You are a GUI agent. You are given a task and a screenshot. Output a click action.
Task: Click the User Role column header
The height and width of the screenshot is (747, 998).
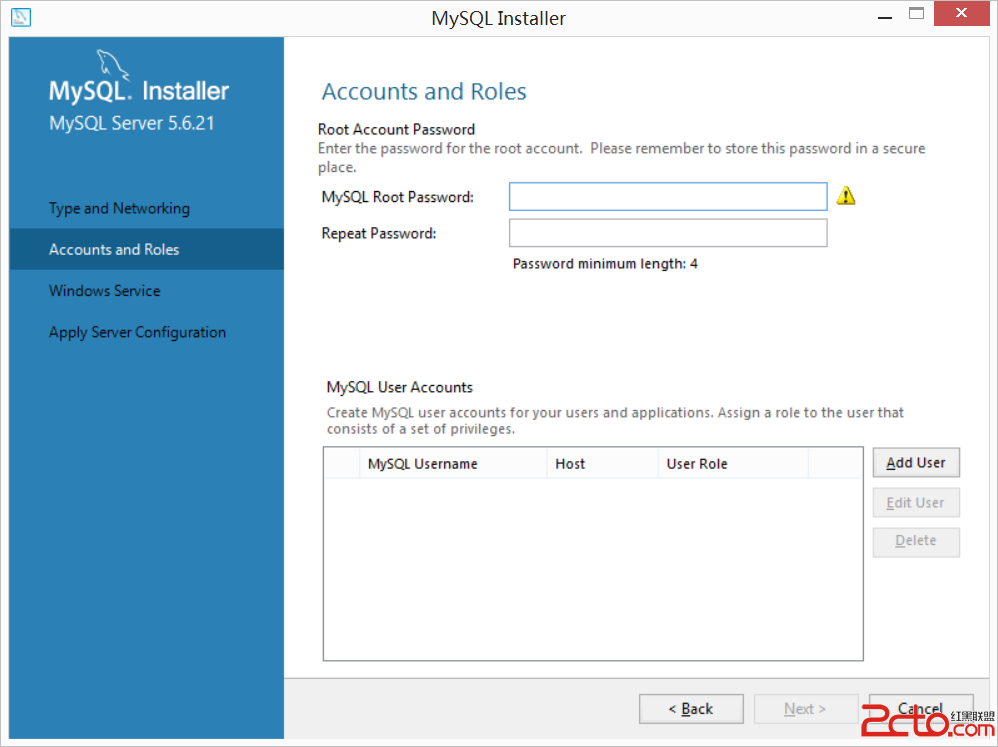[x=733, y=464]
